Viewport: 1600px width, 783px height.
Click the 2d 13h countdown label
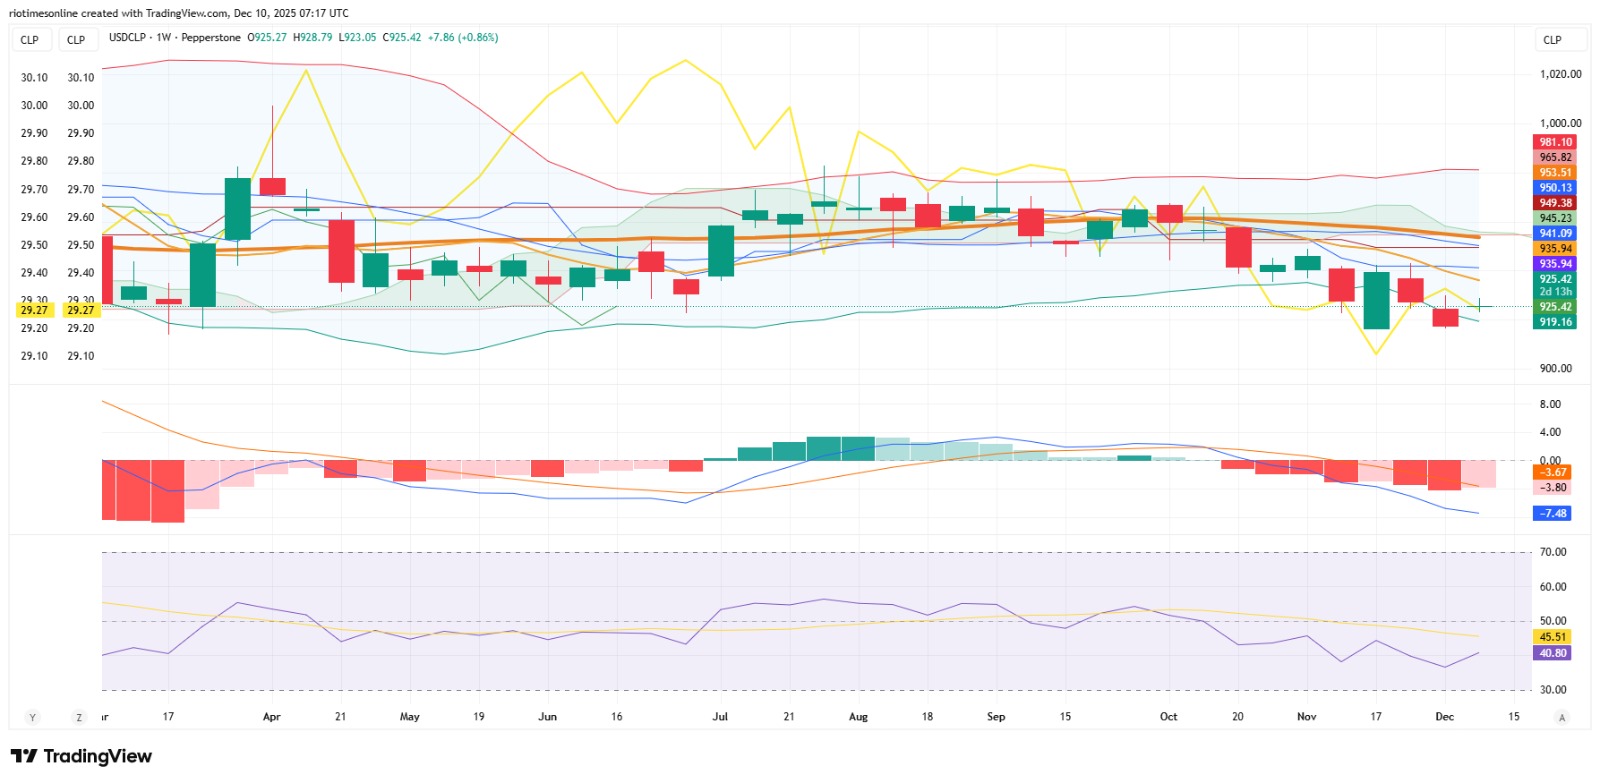[1555, 292]
